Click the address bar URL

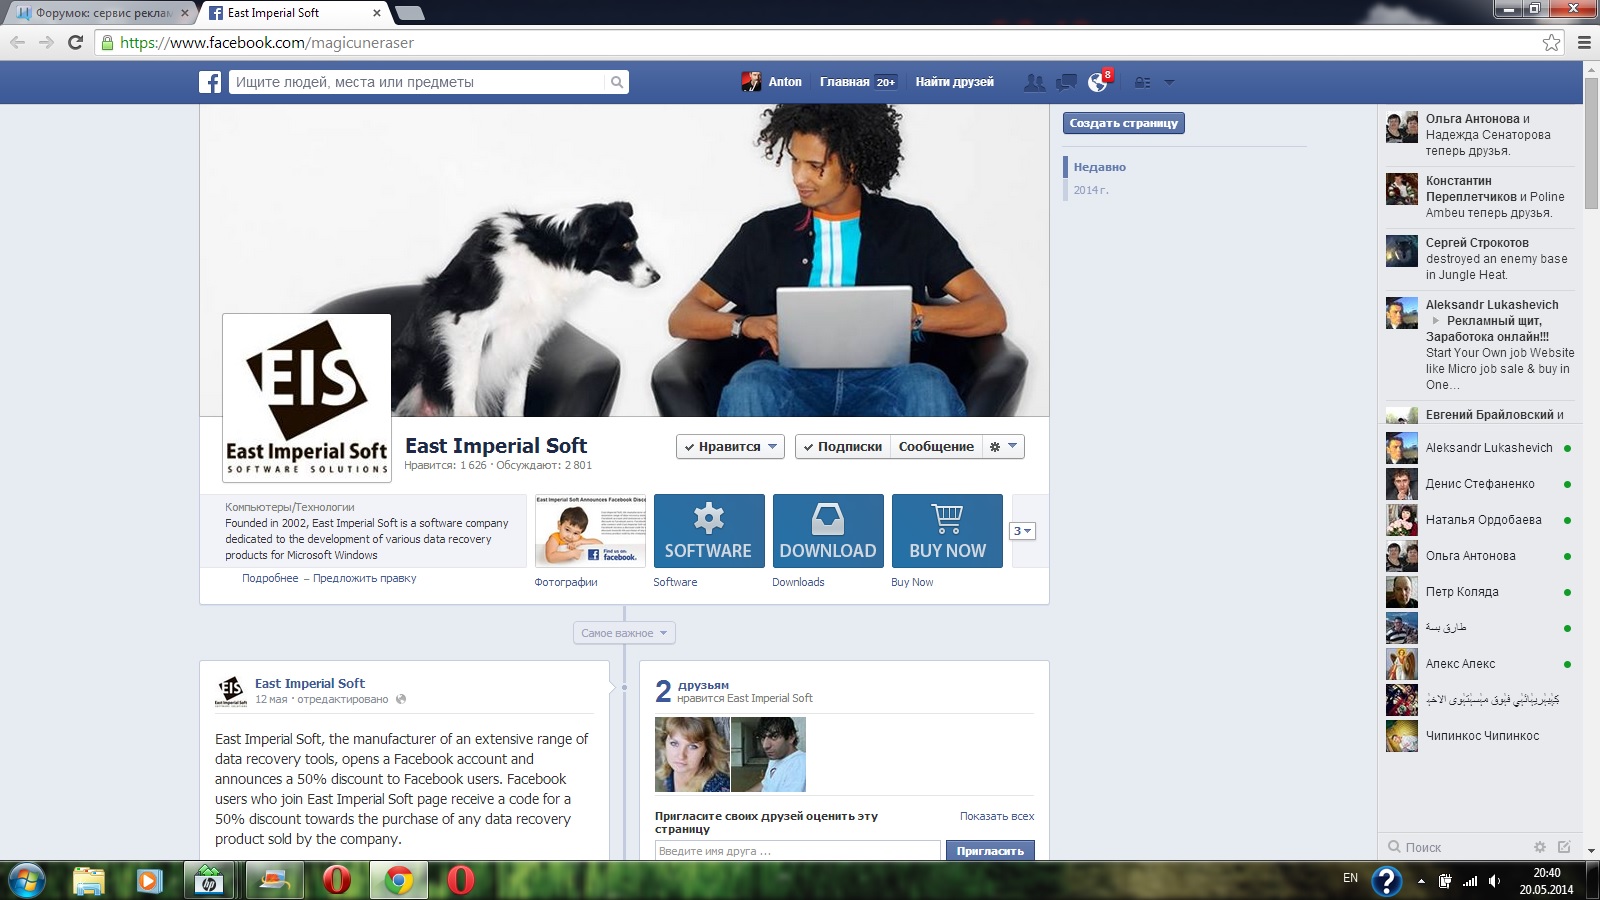click(x=266, y=42)
